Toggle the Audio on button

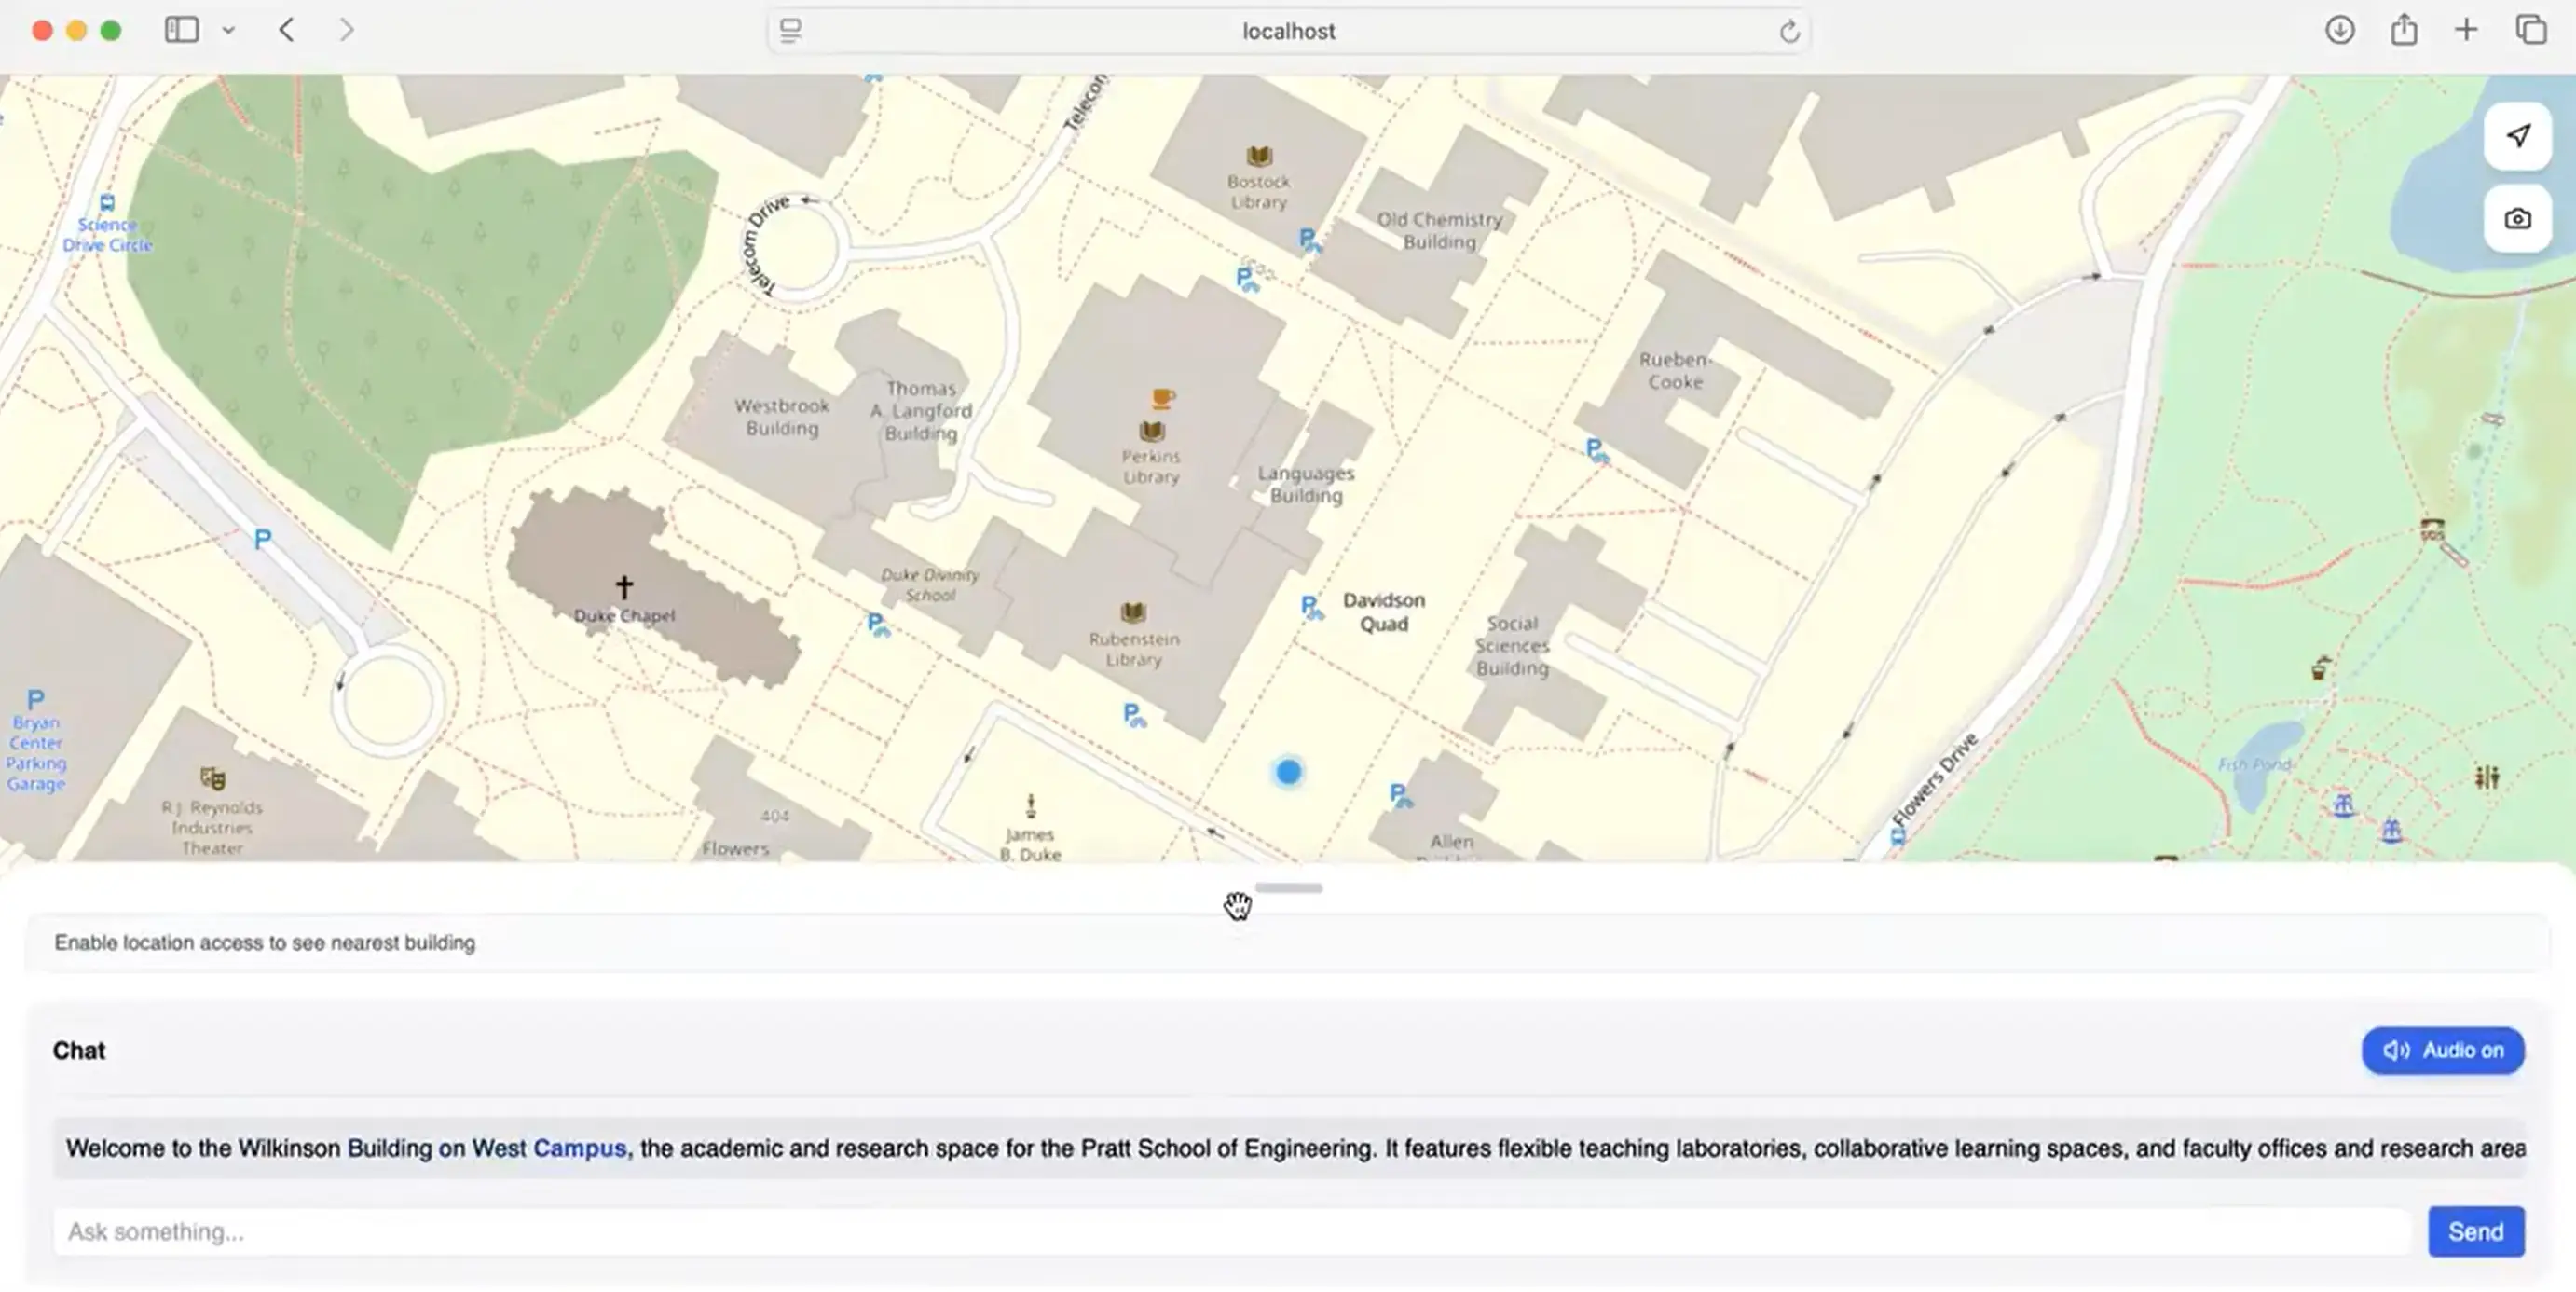click(2443, 1050)
